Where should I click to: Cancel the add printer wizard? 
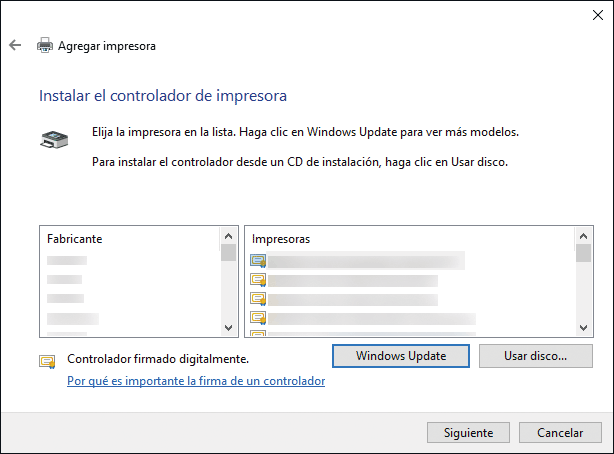(x=560, y=433)
